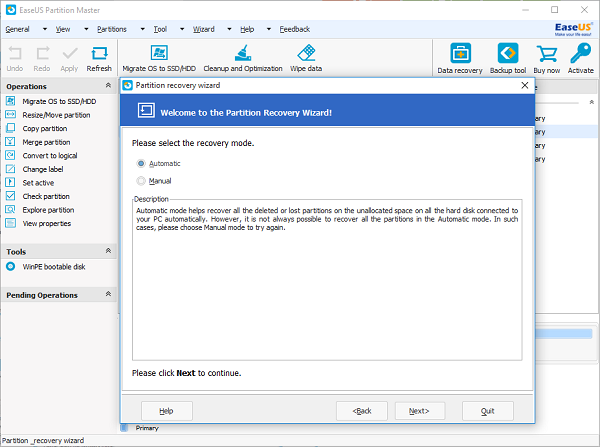600x447 pixels.
Task: Launch Cleanup and Optimization tool
Action: [243, 58]
